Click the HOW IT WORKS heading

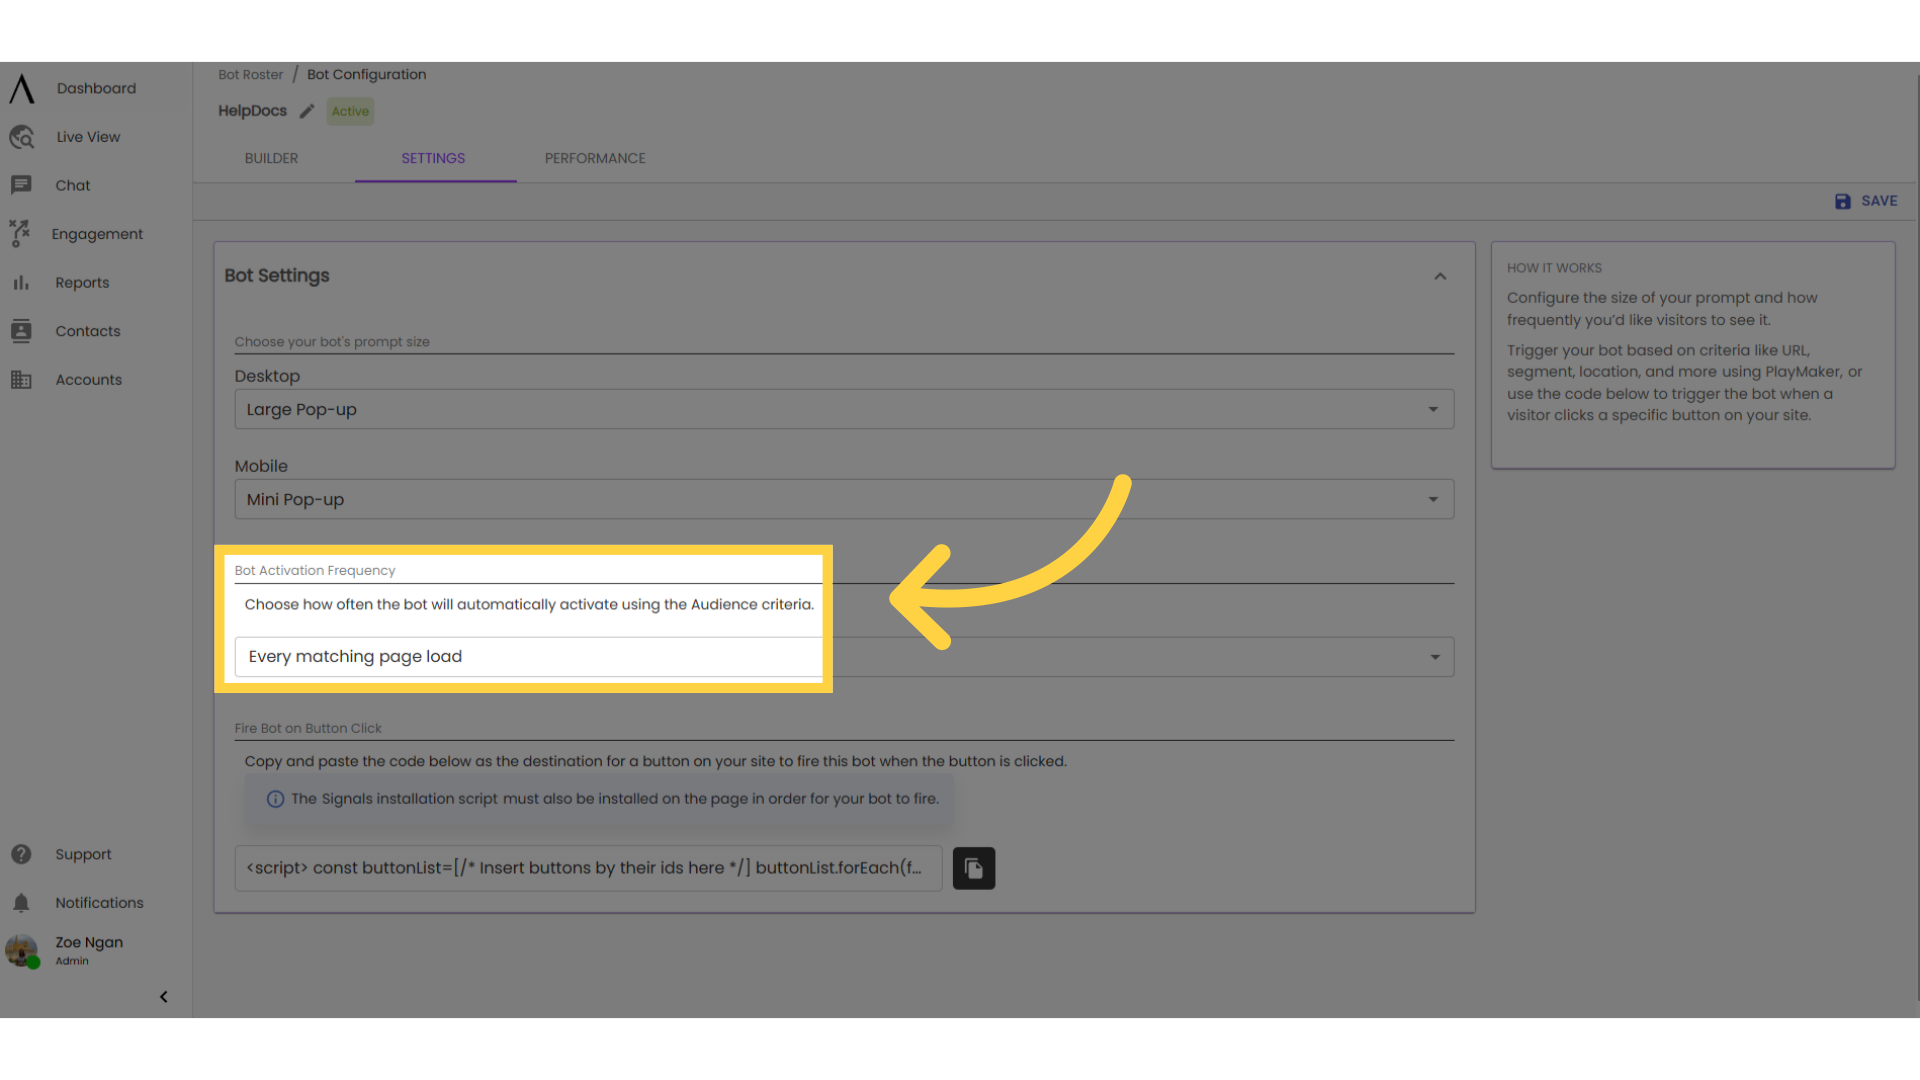1554,268
